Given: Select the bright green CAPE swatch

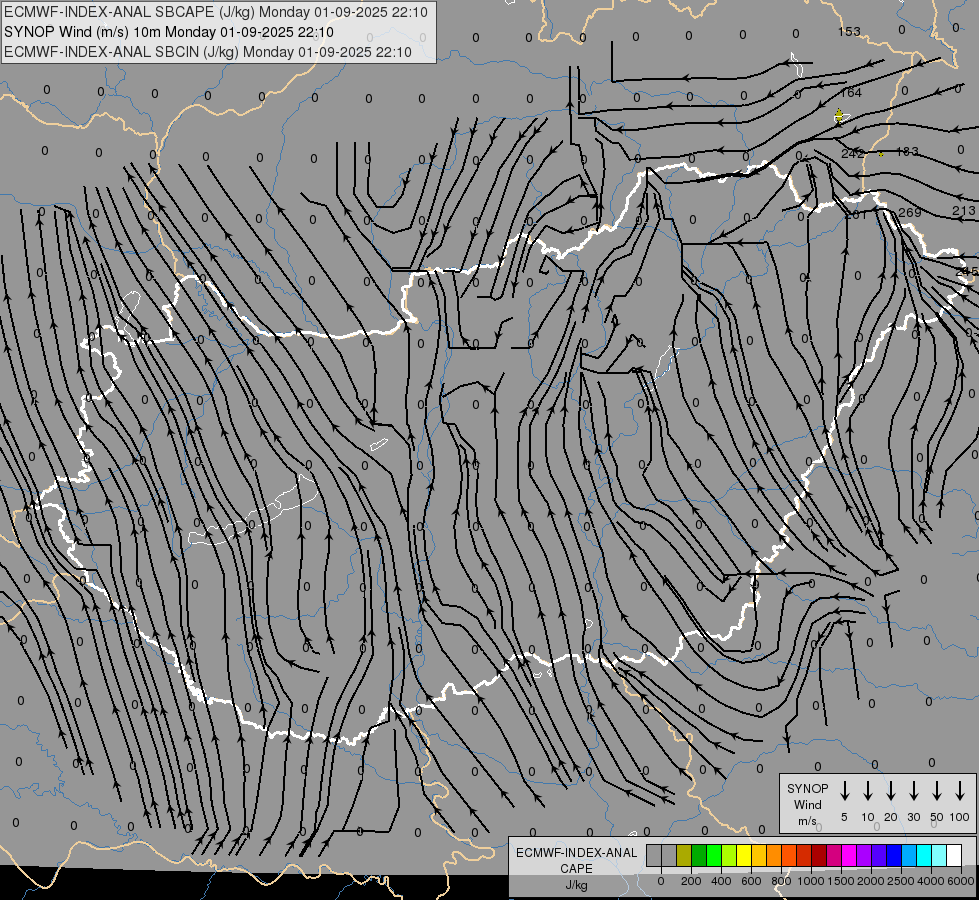Looking at the screenshot, I should point(714,855).
